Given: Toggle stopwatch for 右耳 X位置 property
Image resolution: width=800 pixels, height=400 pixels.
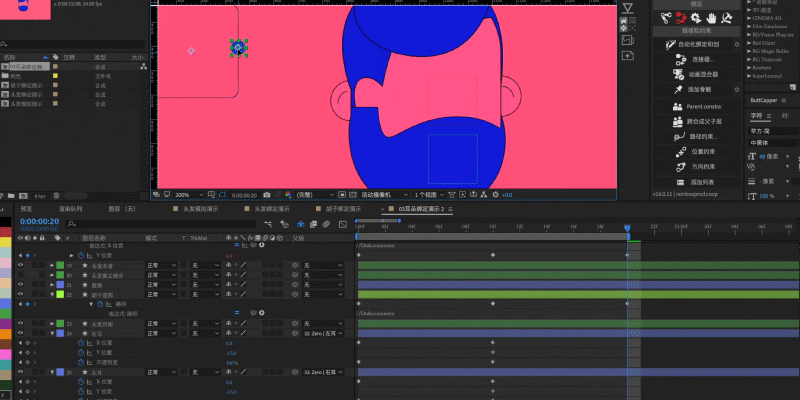Looking at the screenshot, I should point(81,343).
